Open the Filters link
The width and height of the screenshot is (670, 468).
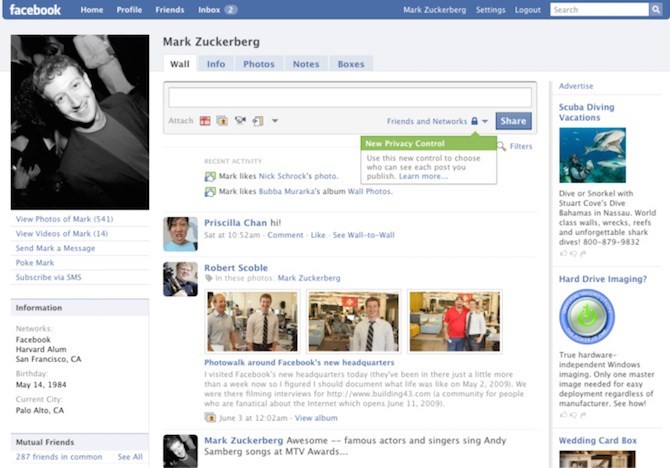coord(521,146)
